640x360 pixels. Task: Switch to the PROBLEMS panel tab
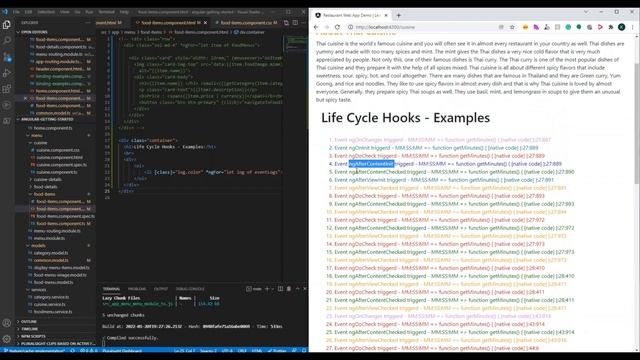tap(137, 289)
